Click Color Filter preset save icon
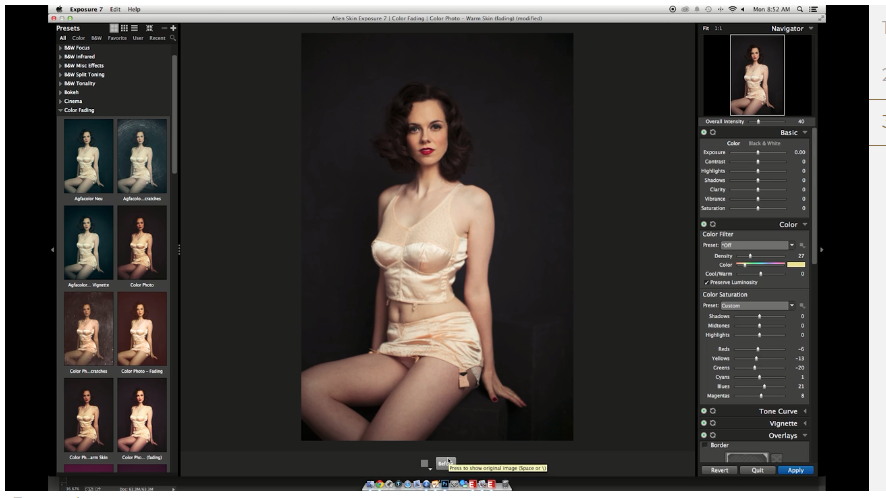This screenshot has width=886, height=498. 802,245
